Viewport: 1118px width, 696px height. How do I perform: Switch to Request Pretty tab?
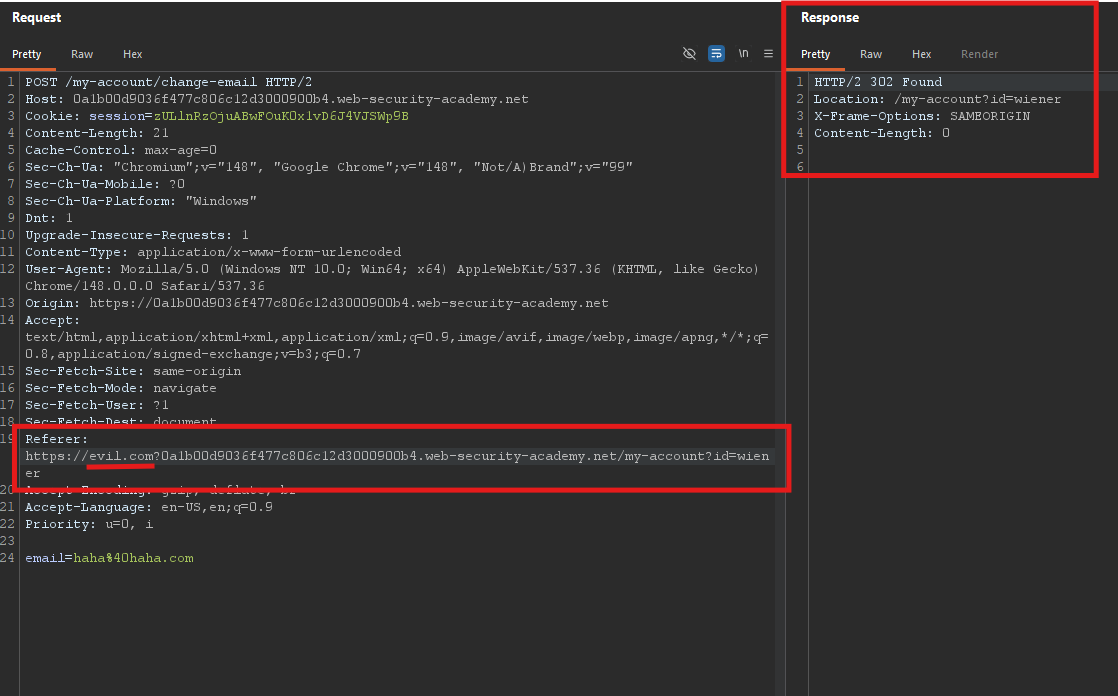(26, 54)
